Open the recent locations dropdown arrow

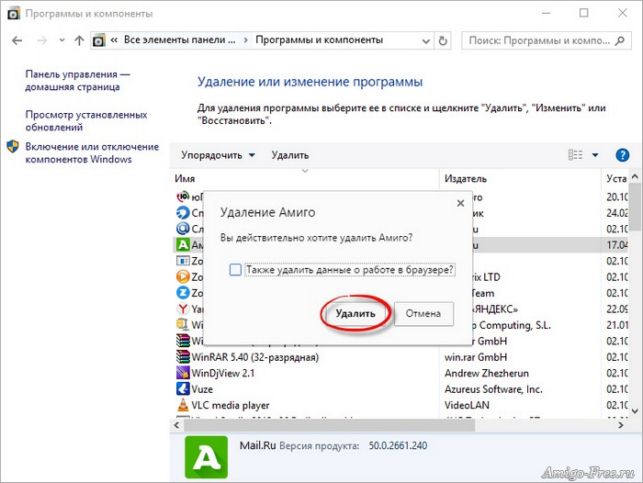pyautogui.click(x=62, y=41)
